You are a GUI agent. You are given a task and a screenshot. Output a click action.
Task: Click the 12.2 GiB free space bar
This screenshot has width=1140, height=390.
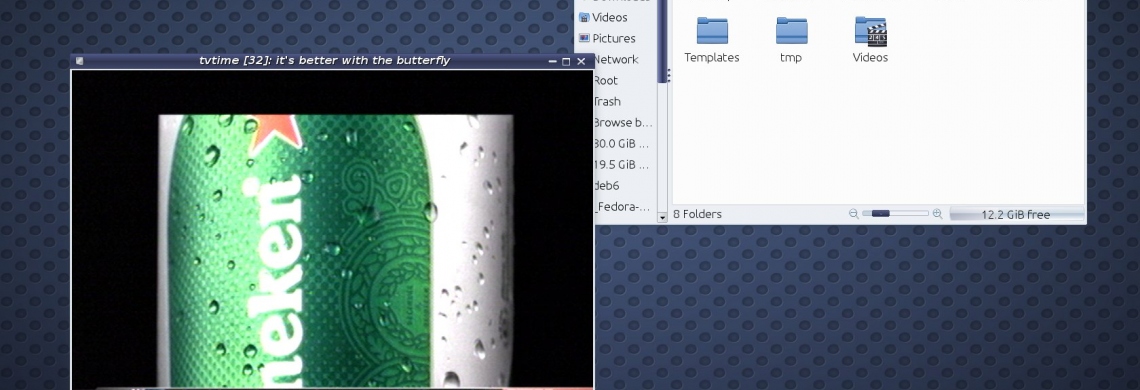click(1016, 215)
